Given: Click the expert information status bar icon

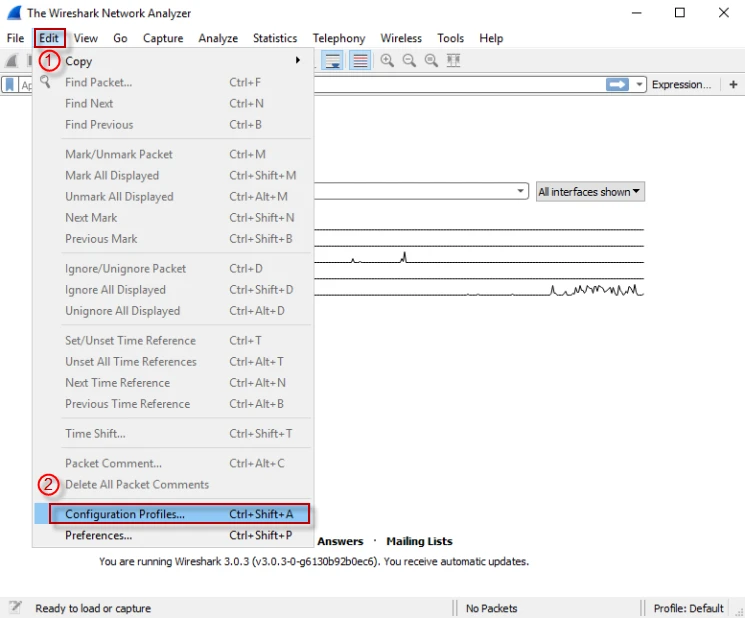Looking at the screenshot, I should (x=15, y=608).
